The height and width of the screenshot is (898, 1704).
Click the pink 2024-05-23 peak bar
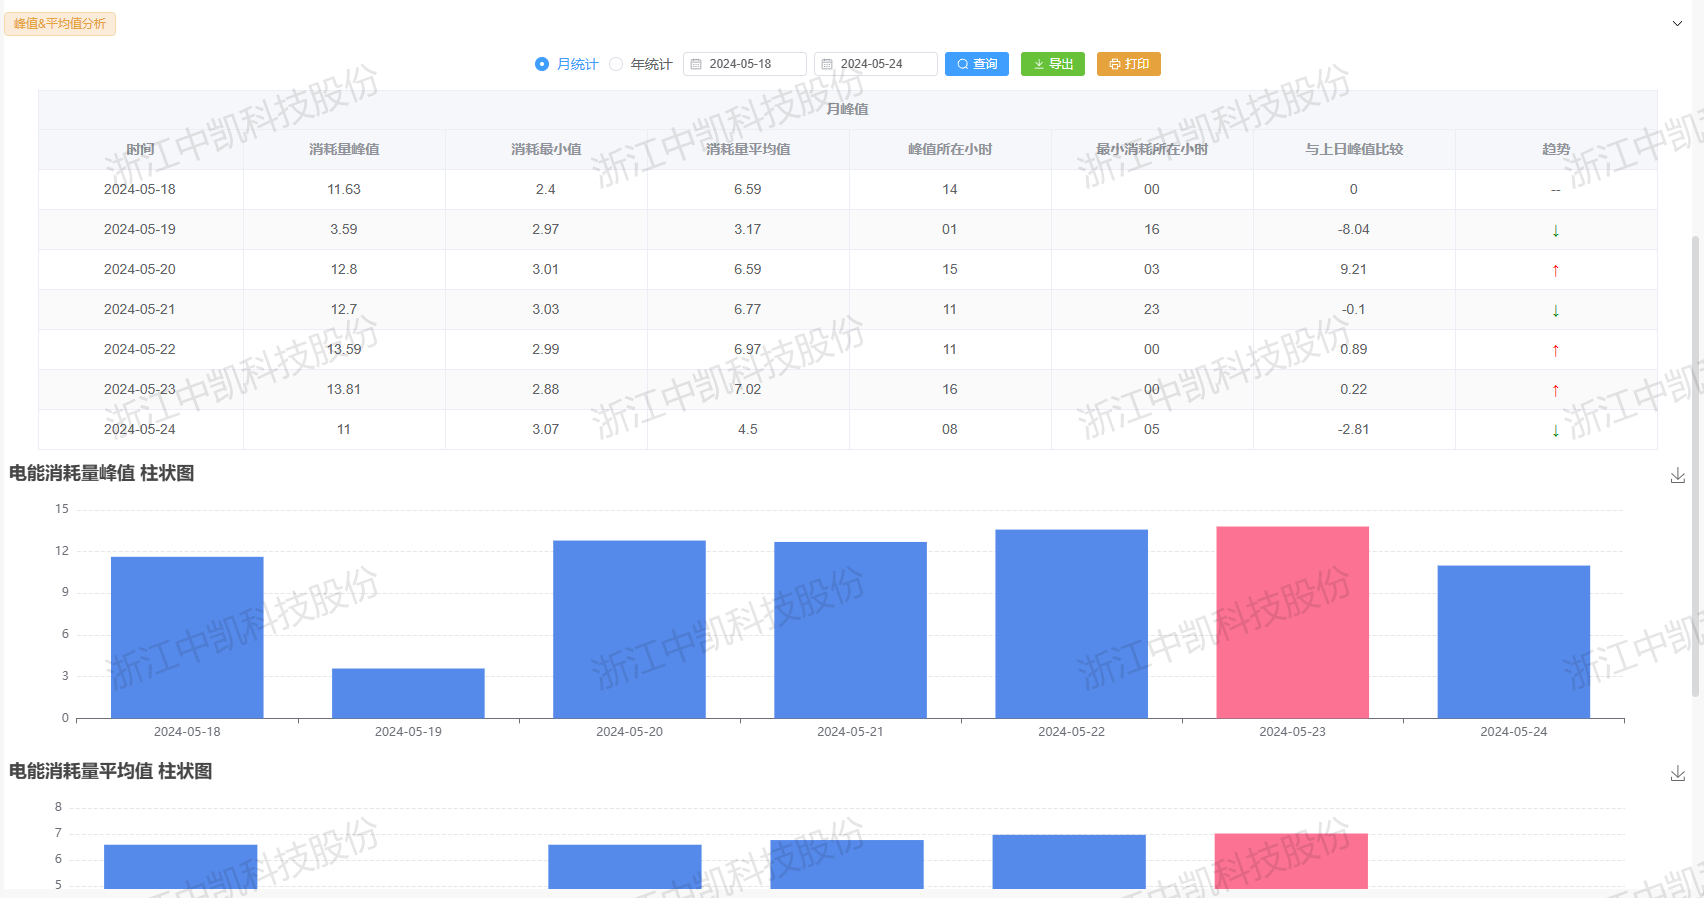[1292, 622]
